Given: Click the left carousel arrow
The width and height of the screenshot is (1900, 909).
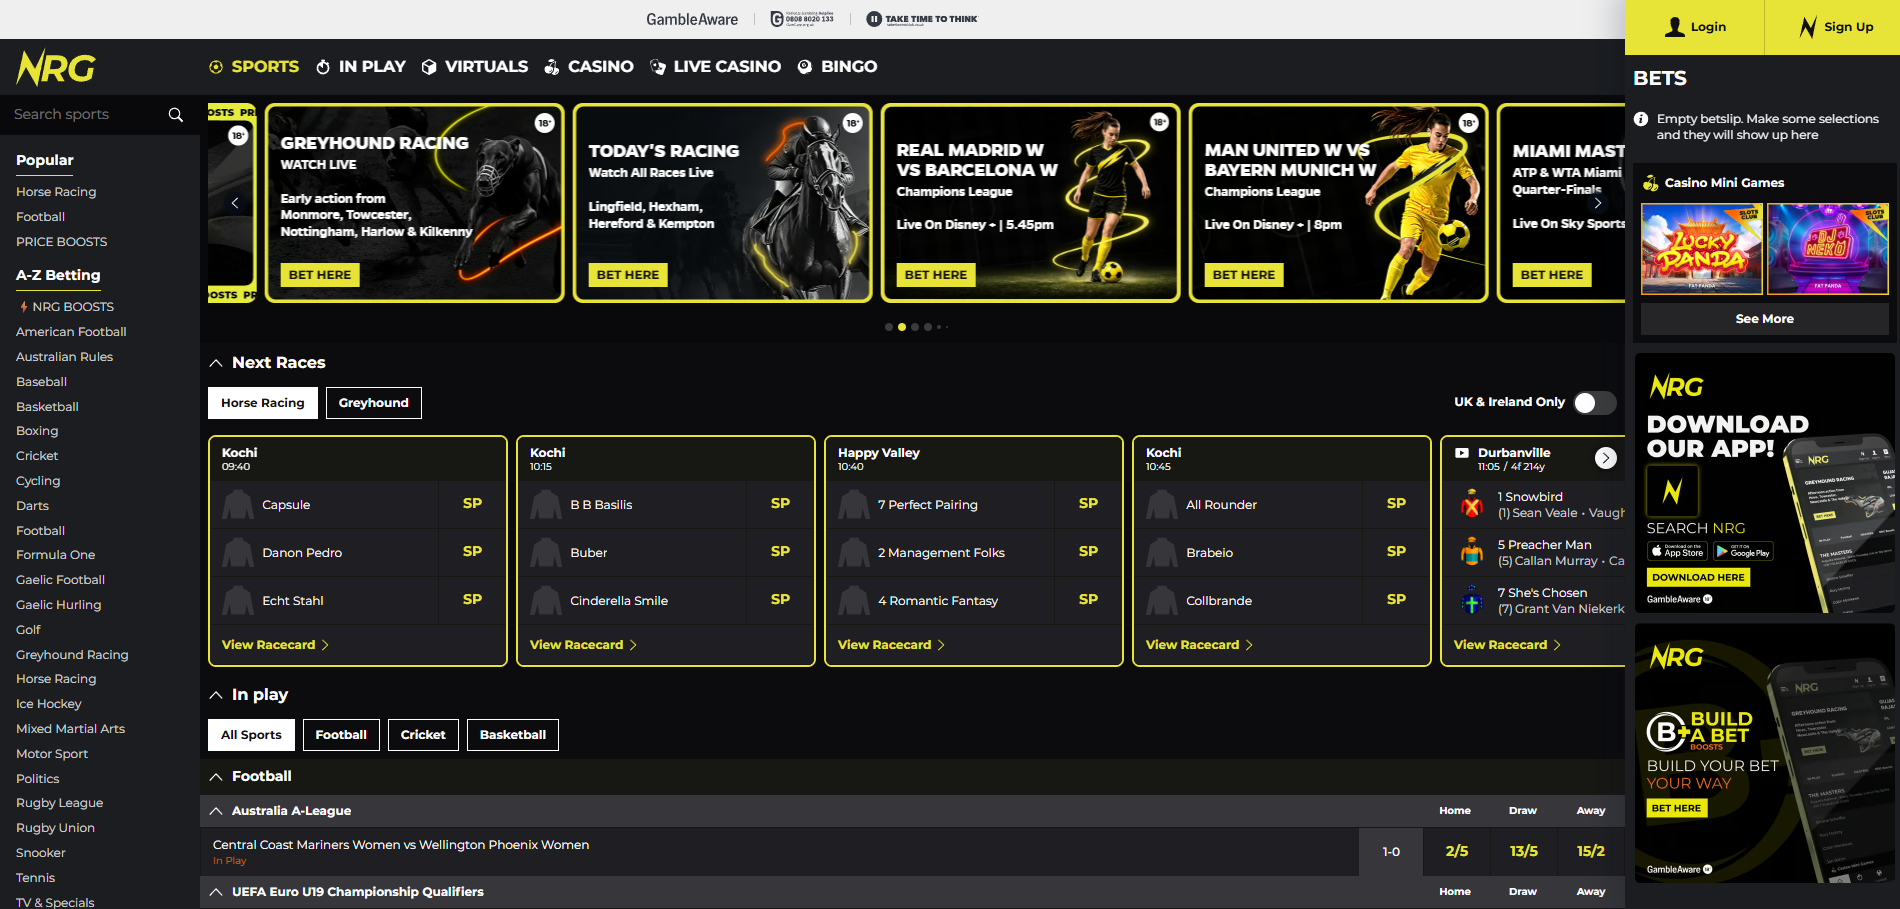Looking at the screenshot, I should click(235, 202).
